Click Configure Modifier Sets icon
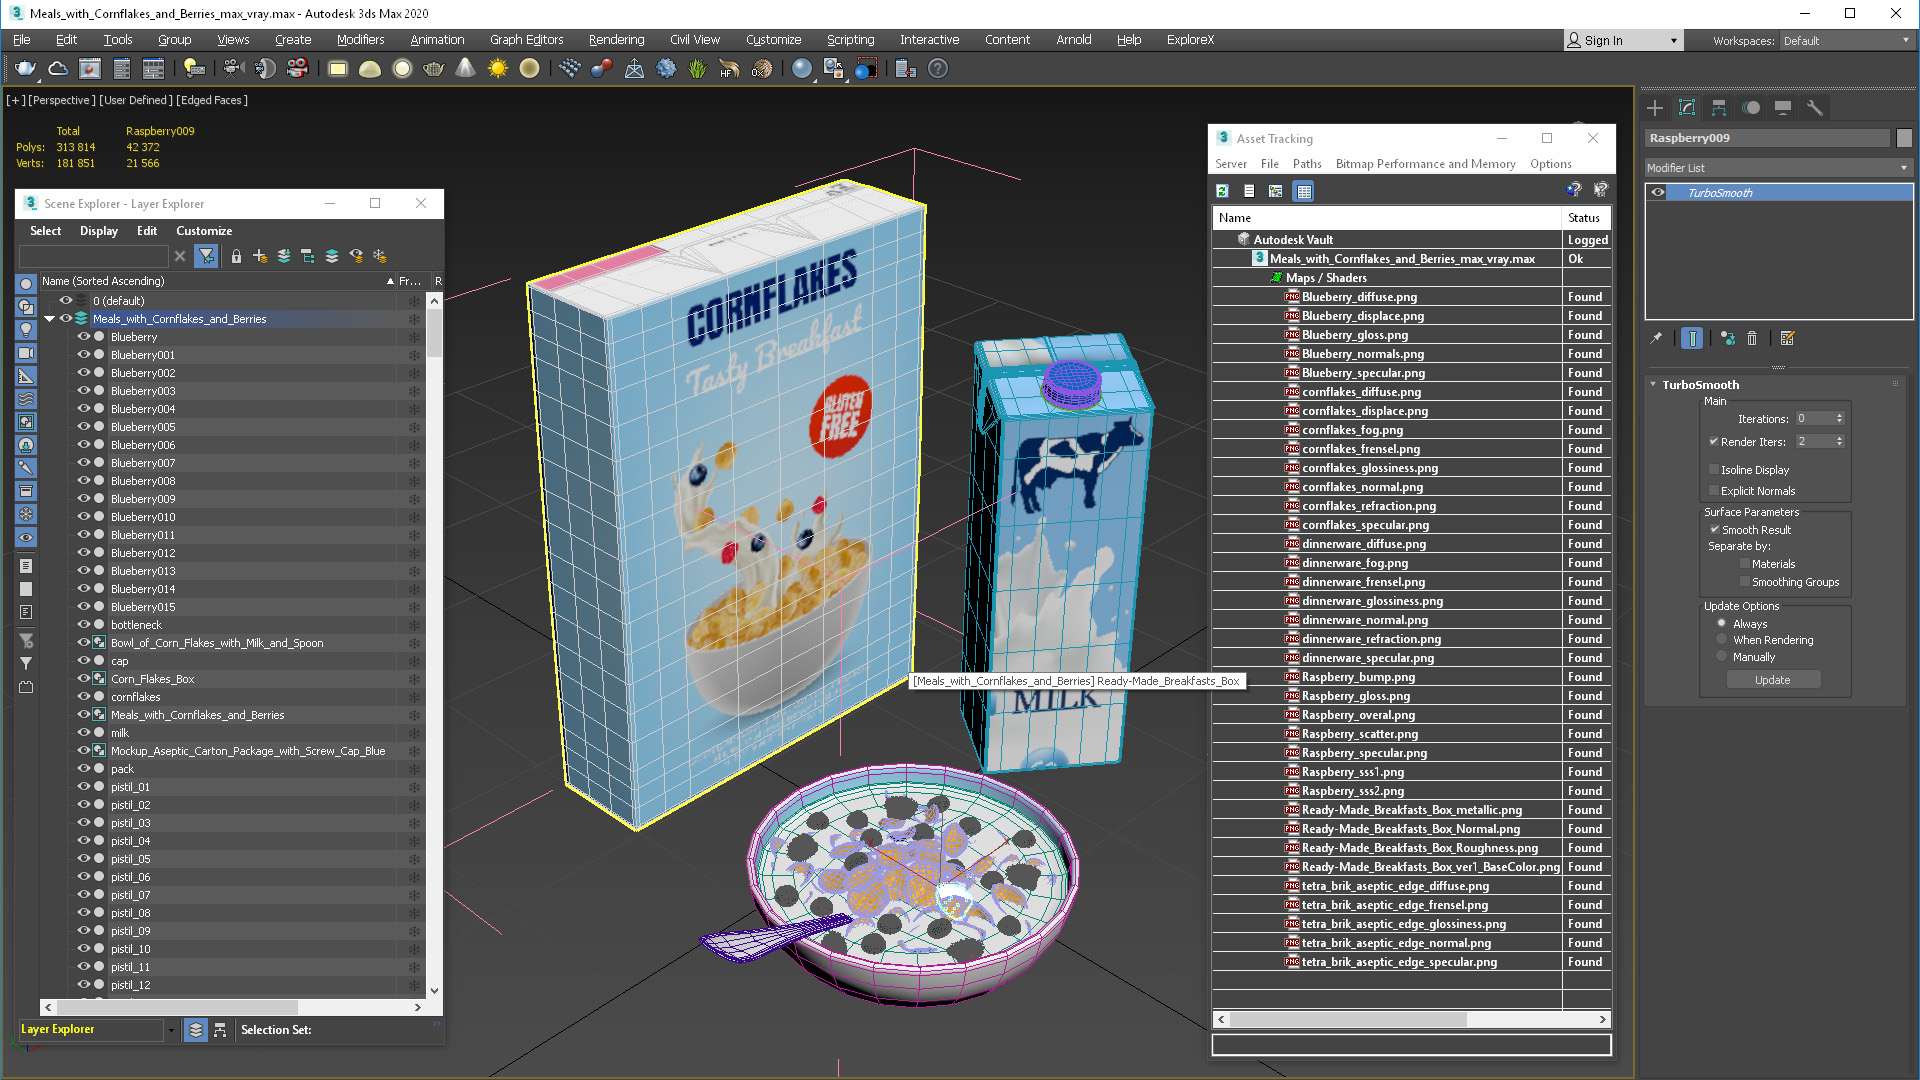 [x=1788, y=338]
